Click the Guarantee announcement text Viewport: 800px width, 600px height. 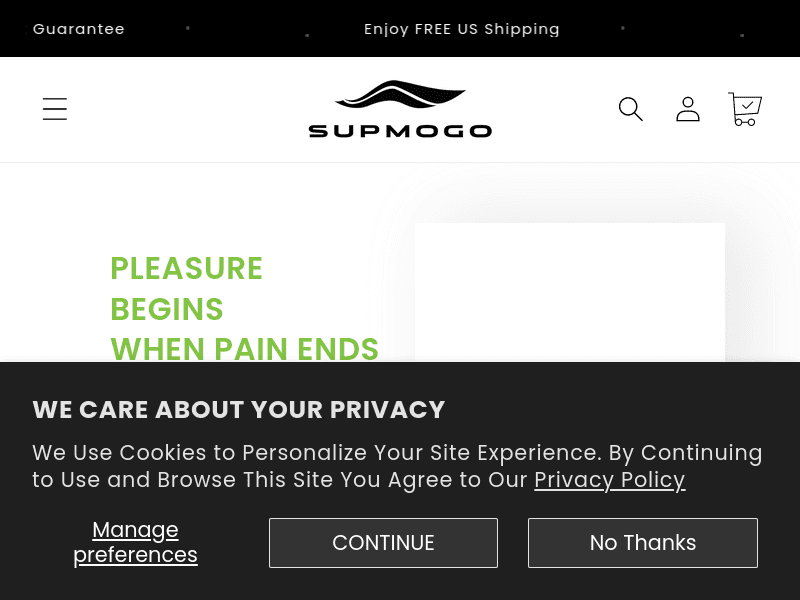click(x=79, y=29)
